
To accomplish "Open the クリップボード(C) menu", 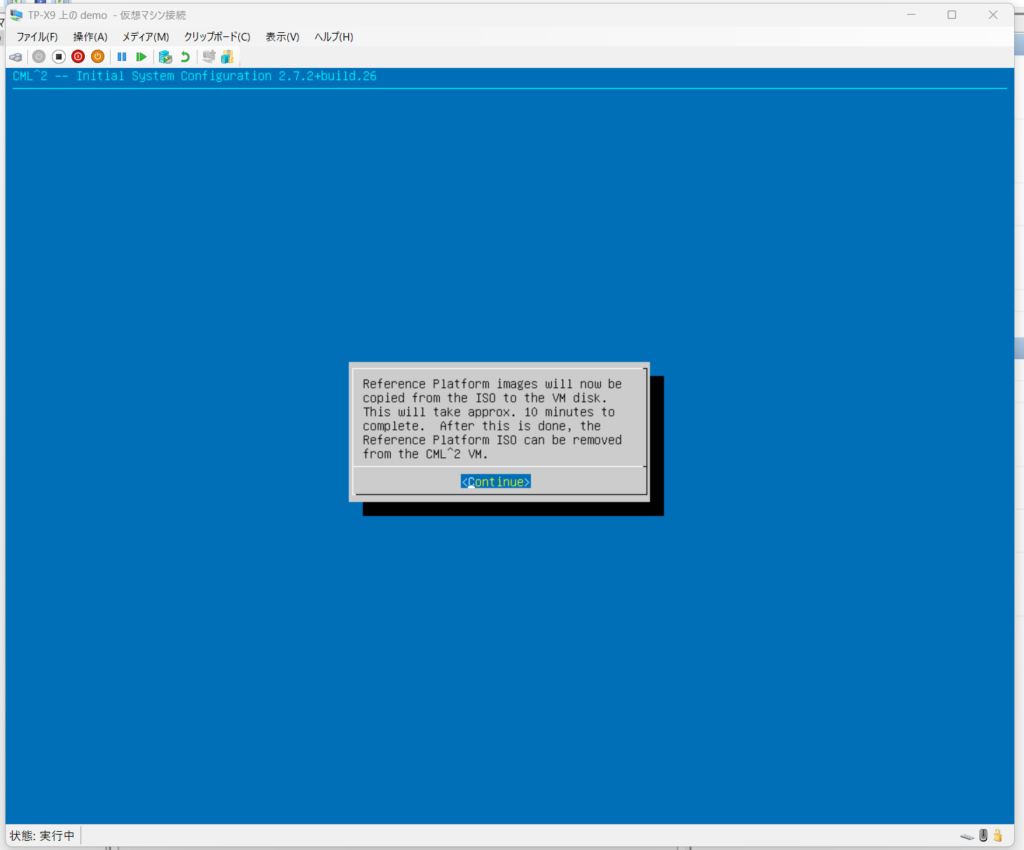I will (x=217, y=37).
